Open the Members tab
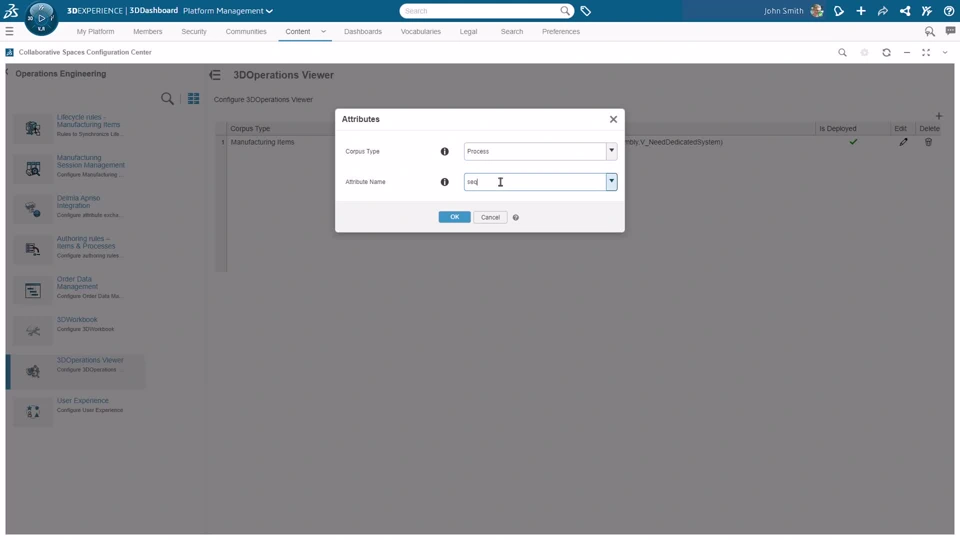 pos(147,32)
